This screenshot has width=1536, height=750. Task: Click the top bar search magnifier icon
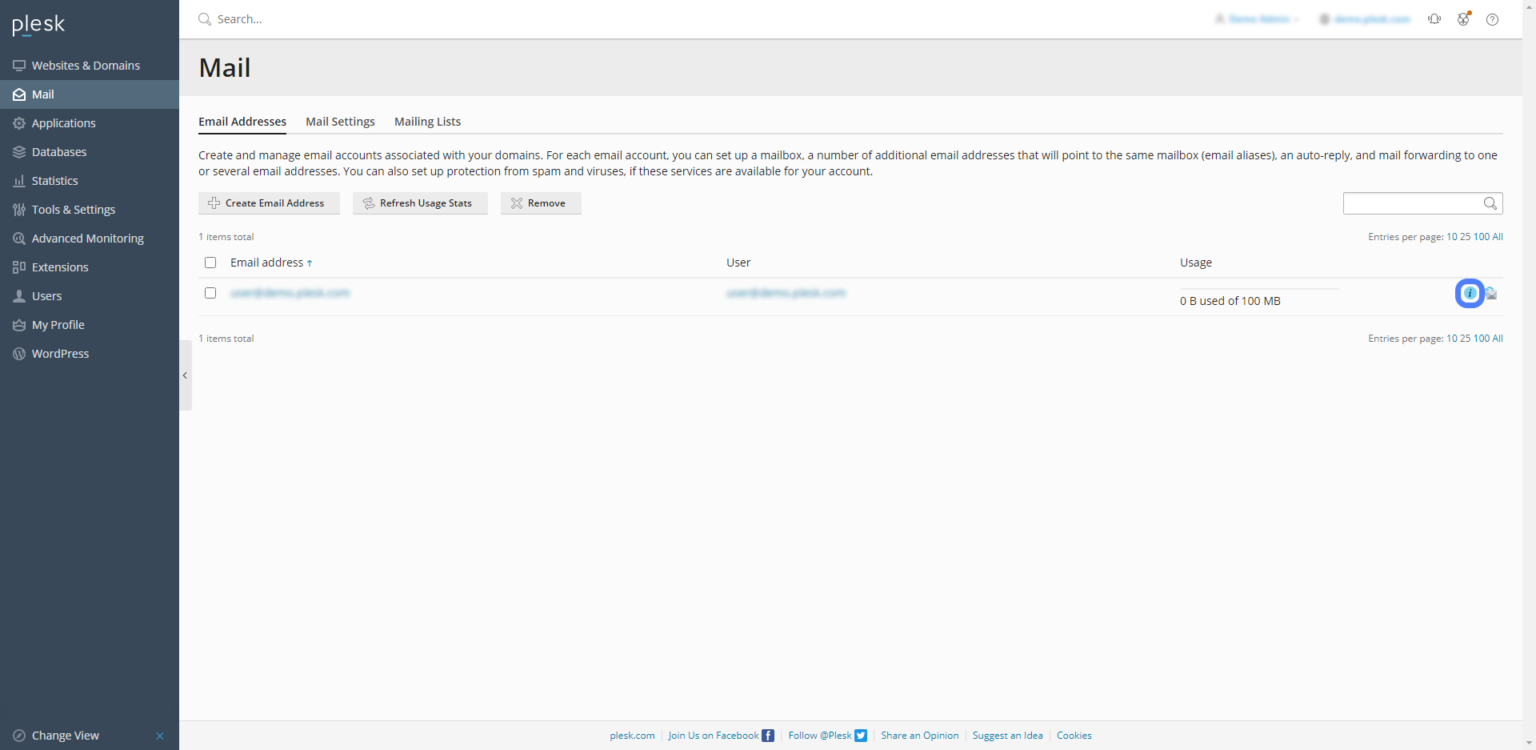click(x=205, y=19)
